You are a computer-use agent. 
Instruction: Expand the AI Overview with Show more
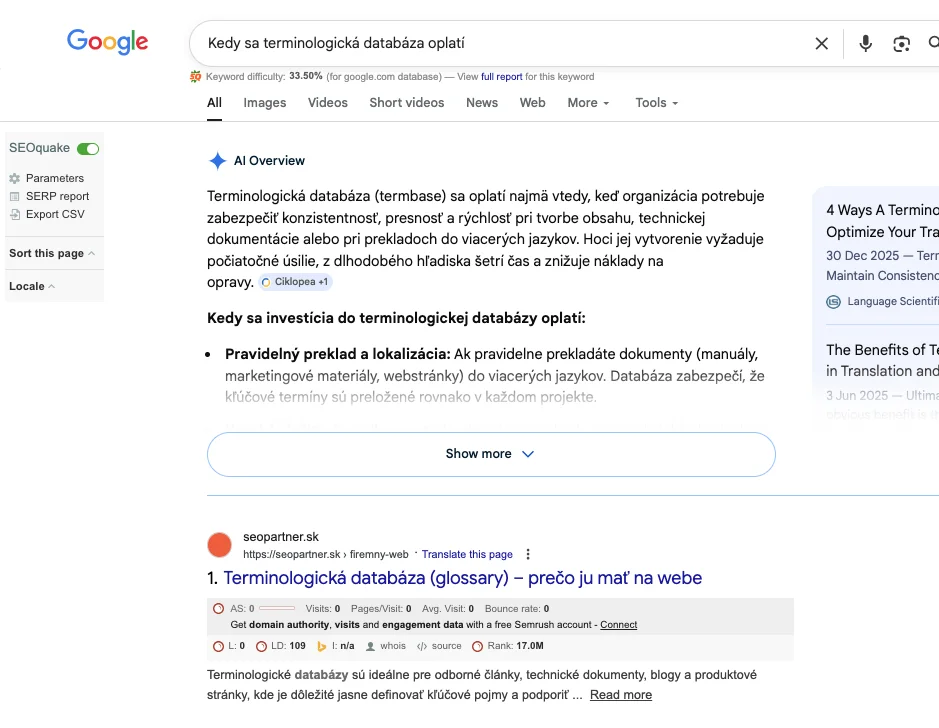tap(491, 454)
